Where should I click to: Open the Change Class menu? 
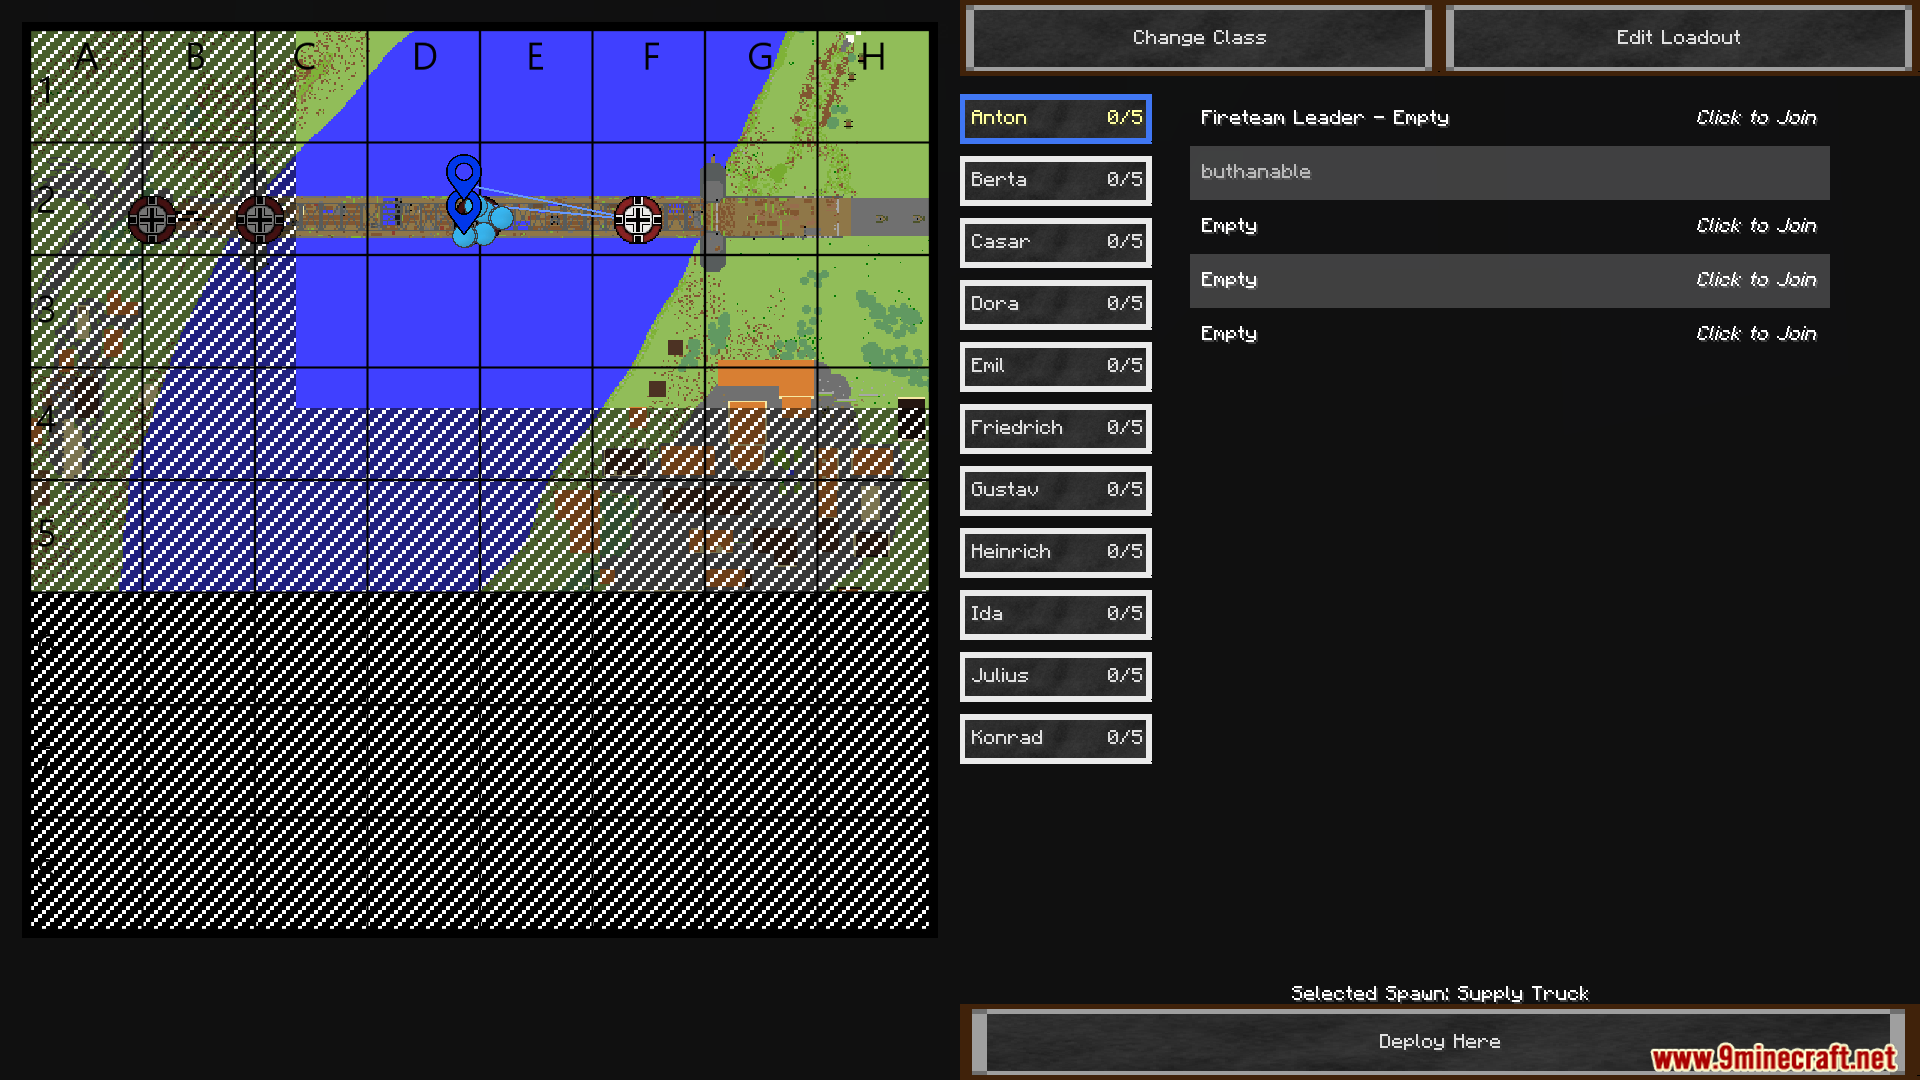coord(1198,38)
